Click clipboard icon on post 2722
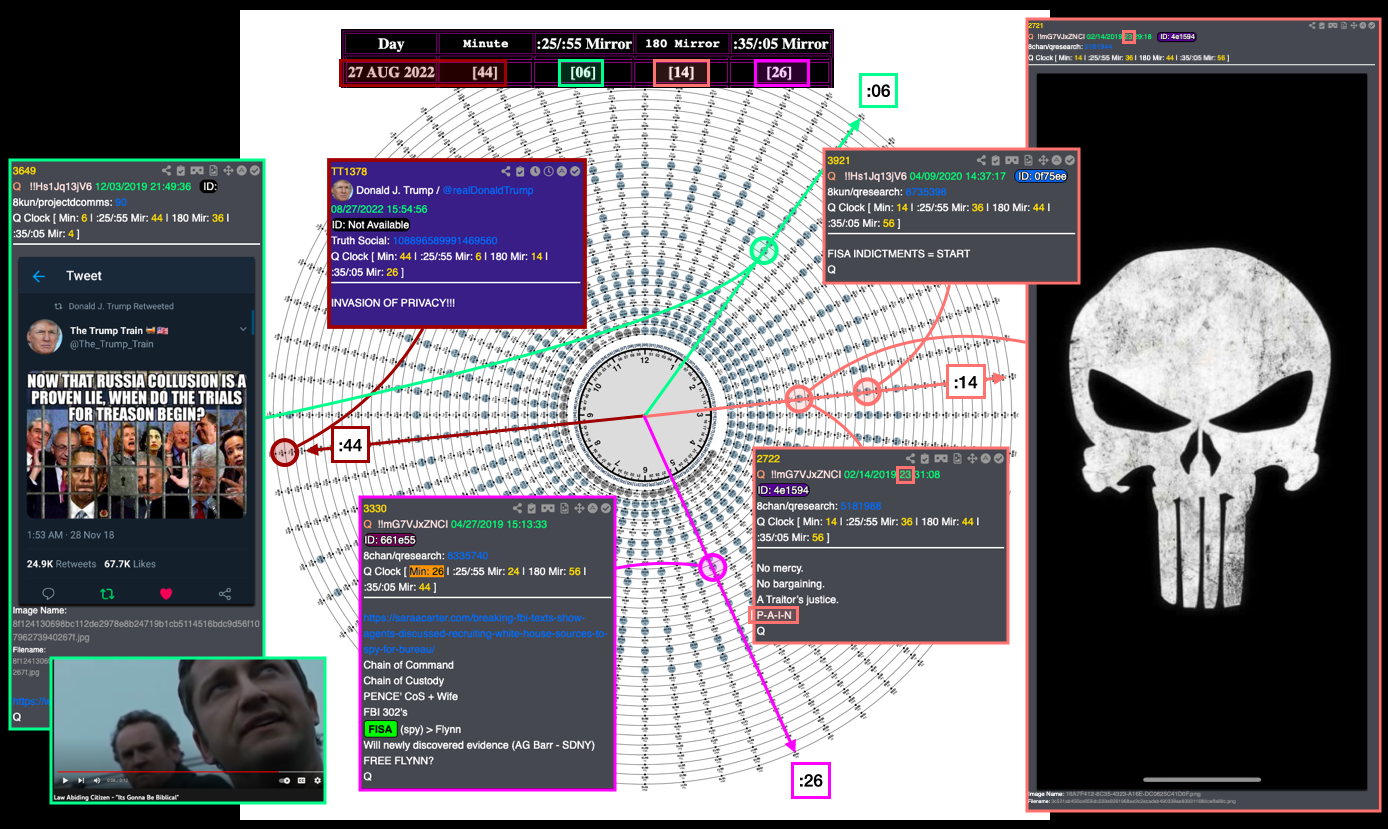The width and height of the screenshot is (1388, 829). [x=925, y=459]
